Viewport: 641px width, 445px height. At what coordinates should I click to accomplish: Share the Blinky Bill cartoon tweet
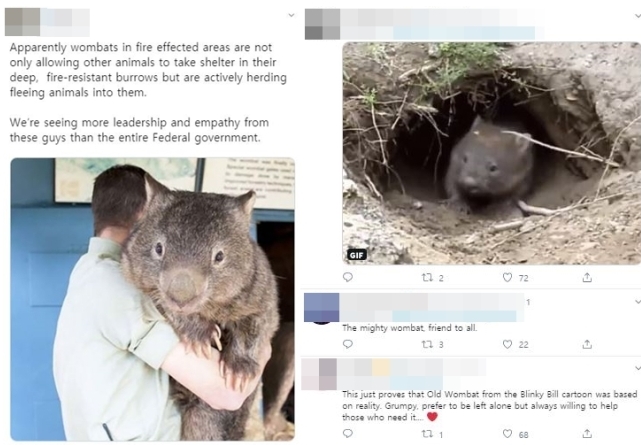point(587,433)
